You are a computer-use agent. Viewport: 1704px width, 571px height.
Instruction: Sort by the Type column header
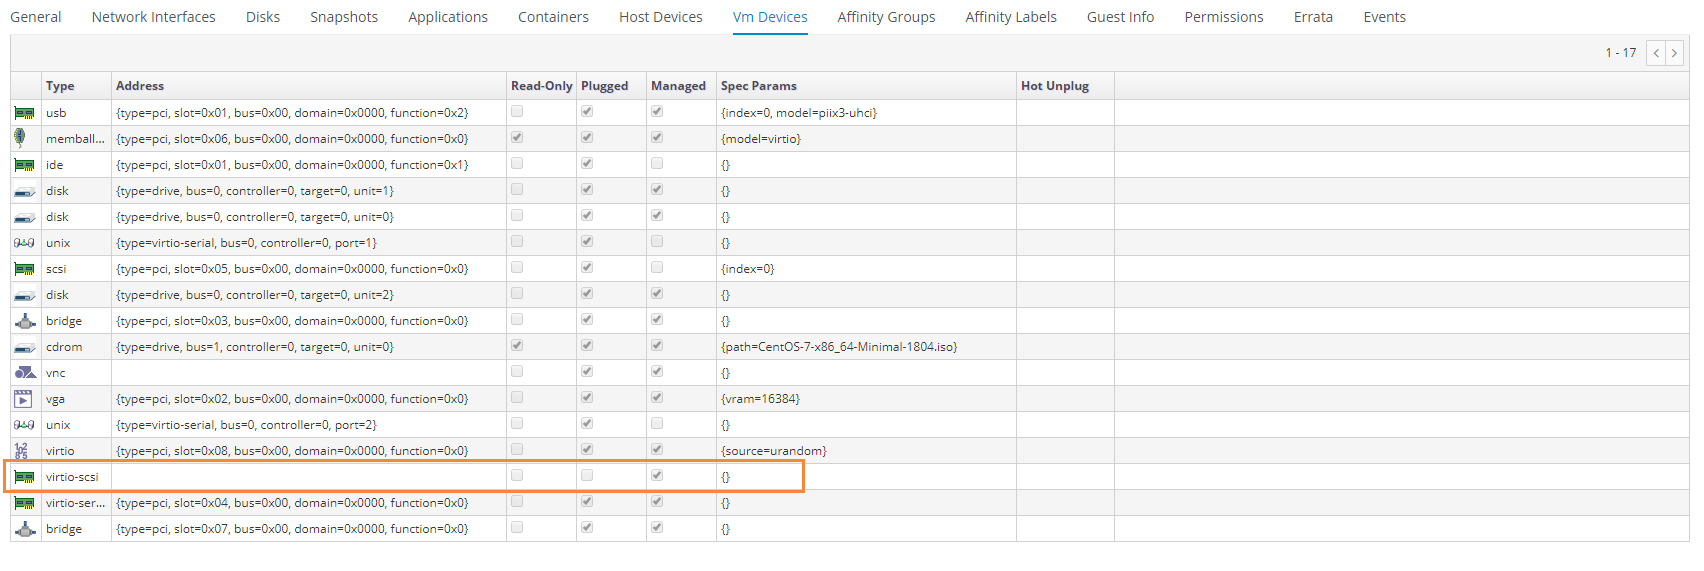pos(60,86)
